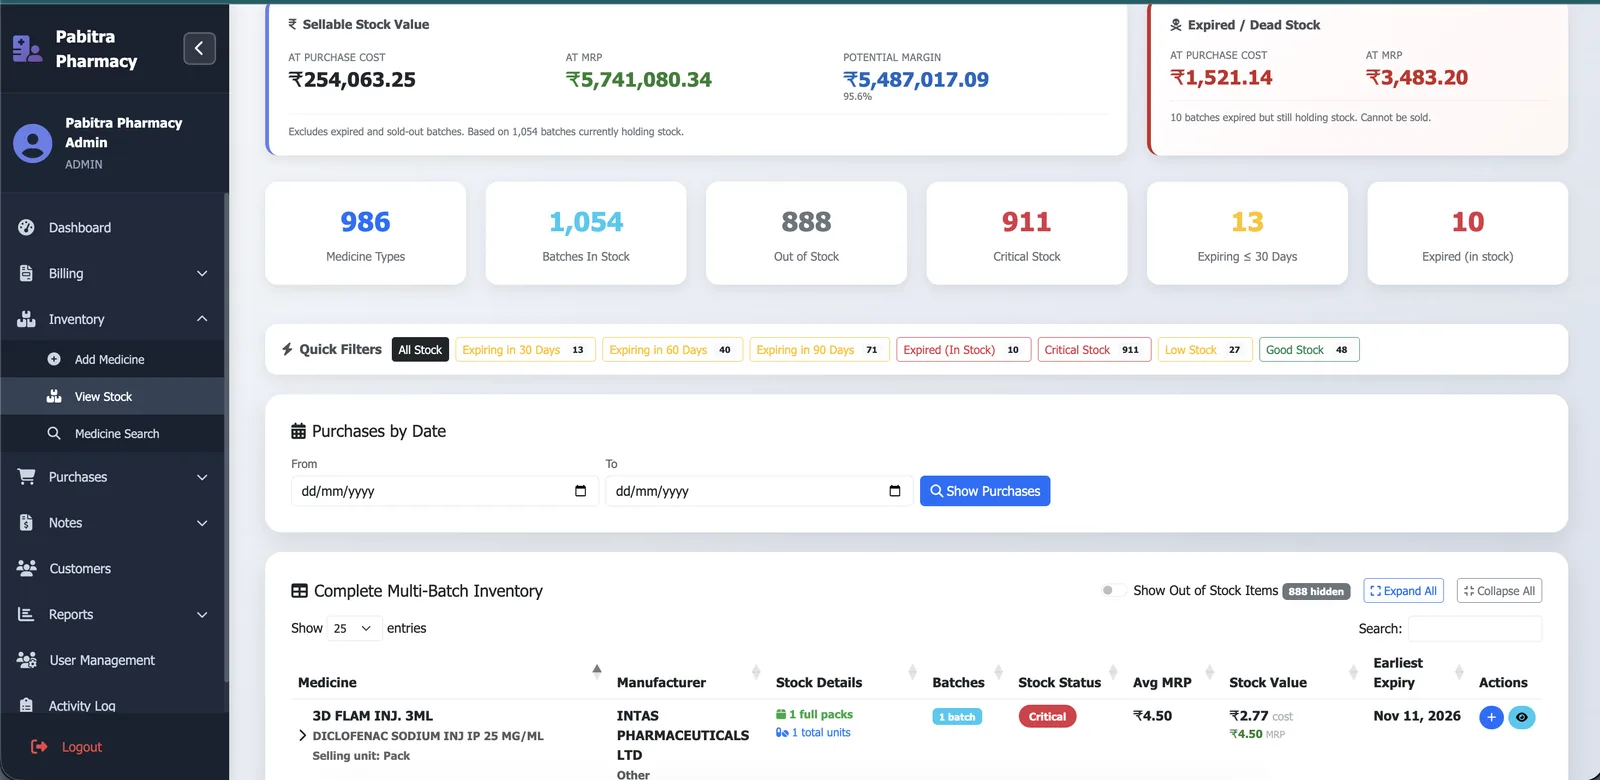1600x780 pixels.
Task: Add batch for 3D FLAM INJ. 3ML
Action: (x=1491, y=717)
